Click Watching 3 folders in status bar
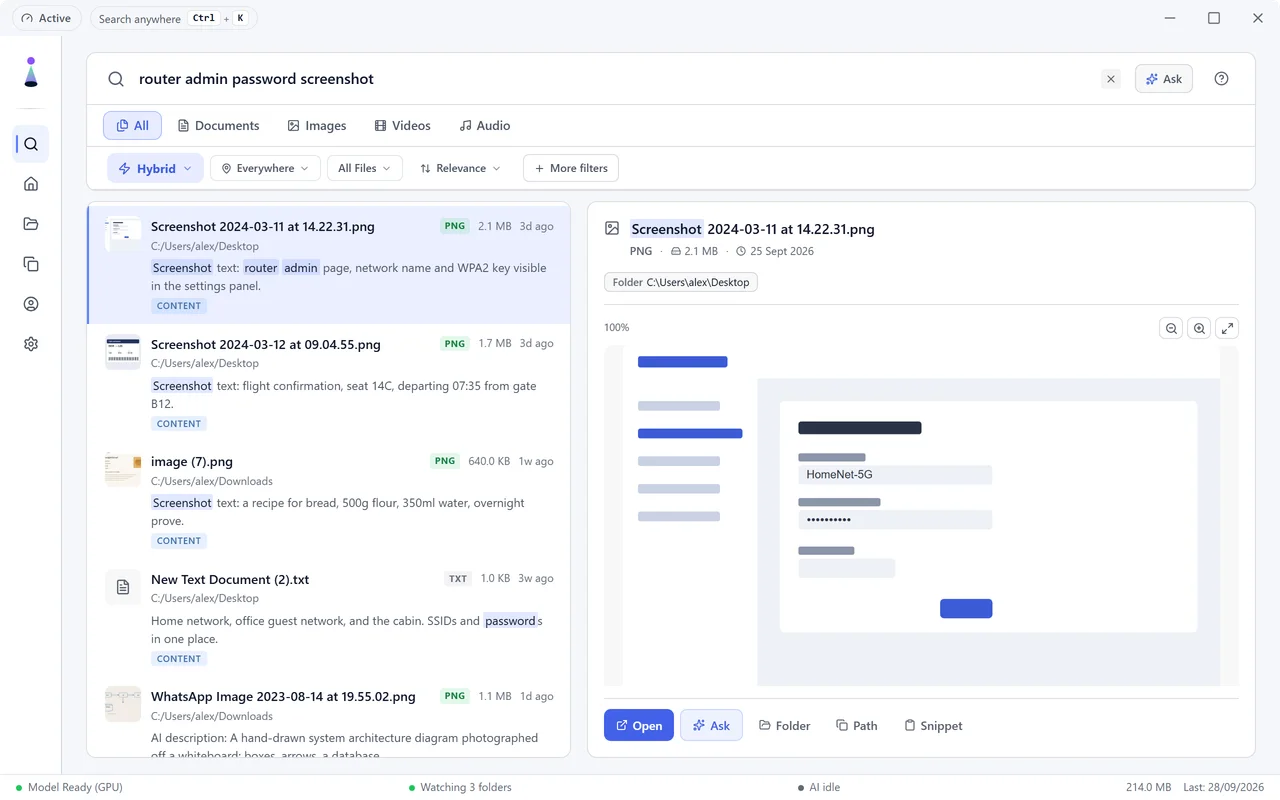The image size is (1280, 800). pyautogui.click(x=460, y=787)
